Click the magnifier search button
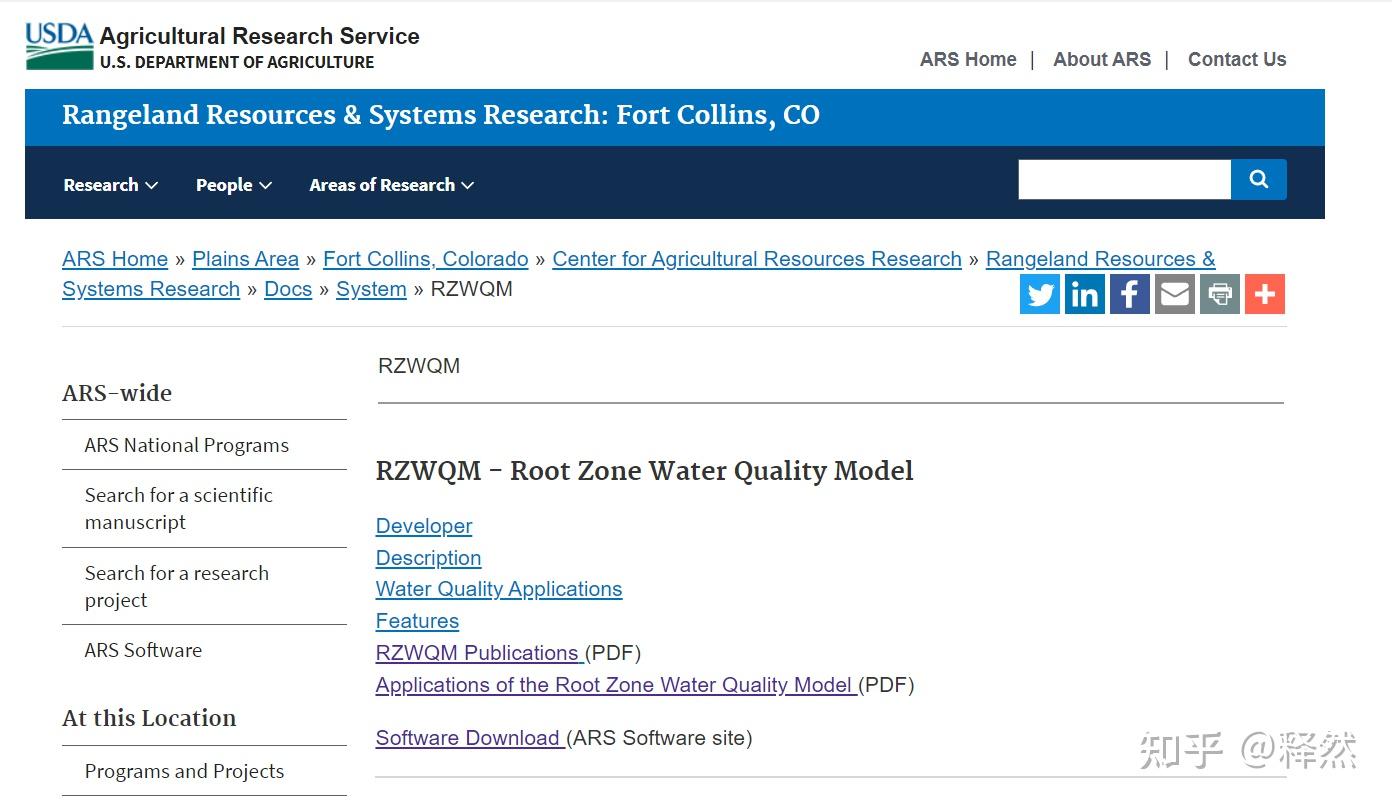 [x=1259, y=180]
